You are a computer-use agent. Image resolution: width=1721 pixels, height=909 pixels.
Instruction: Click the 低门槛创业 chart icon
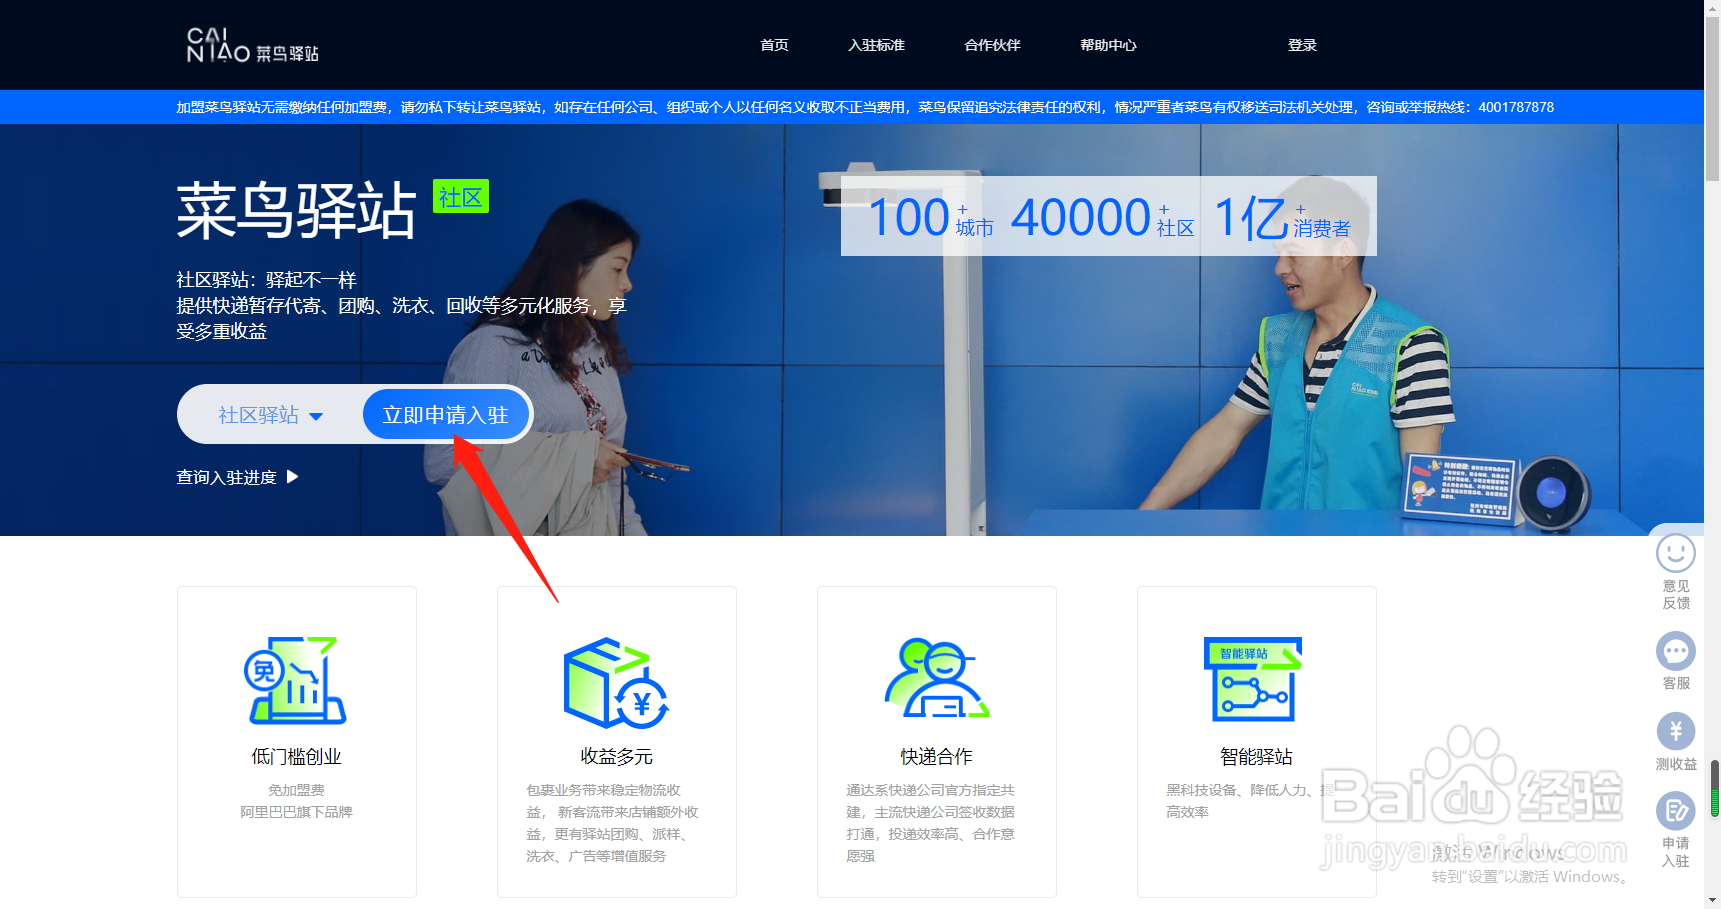pyautogui.click(x=296, y=680)
